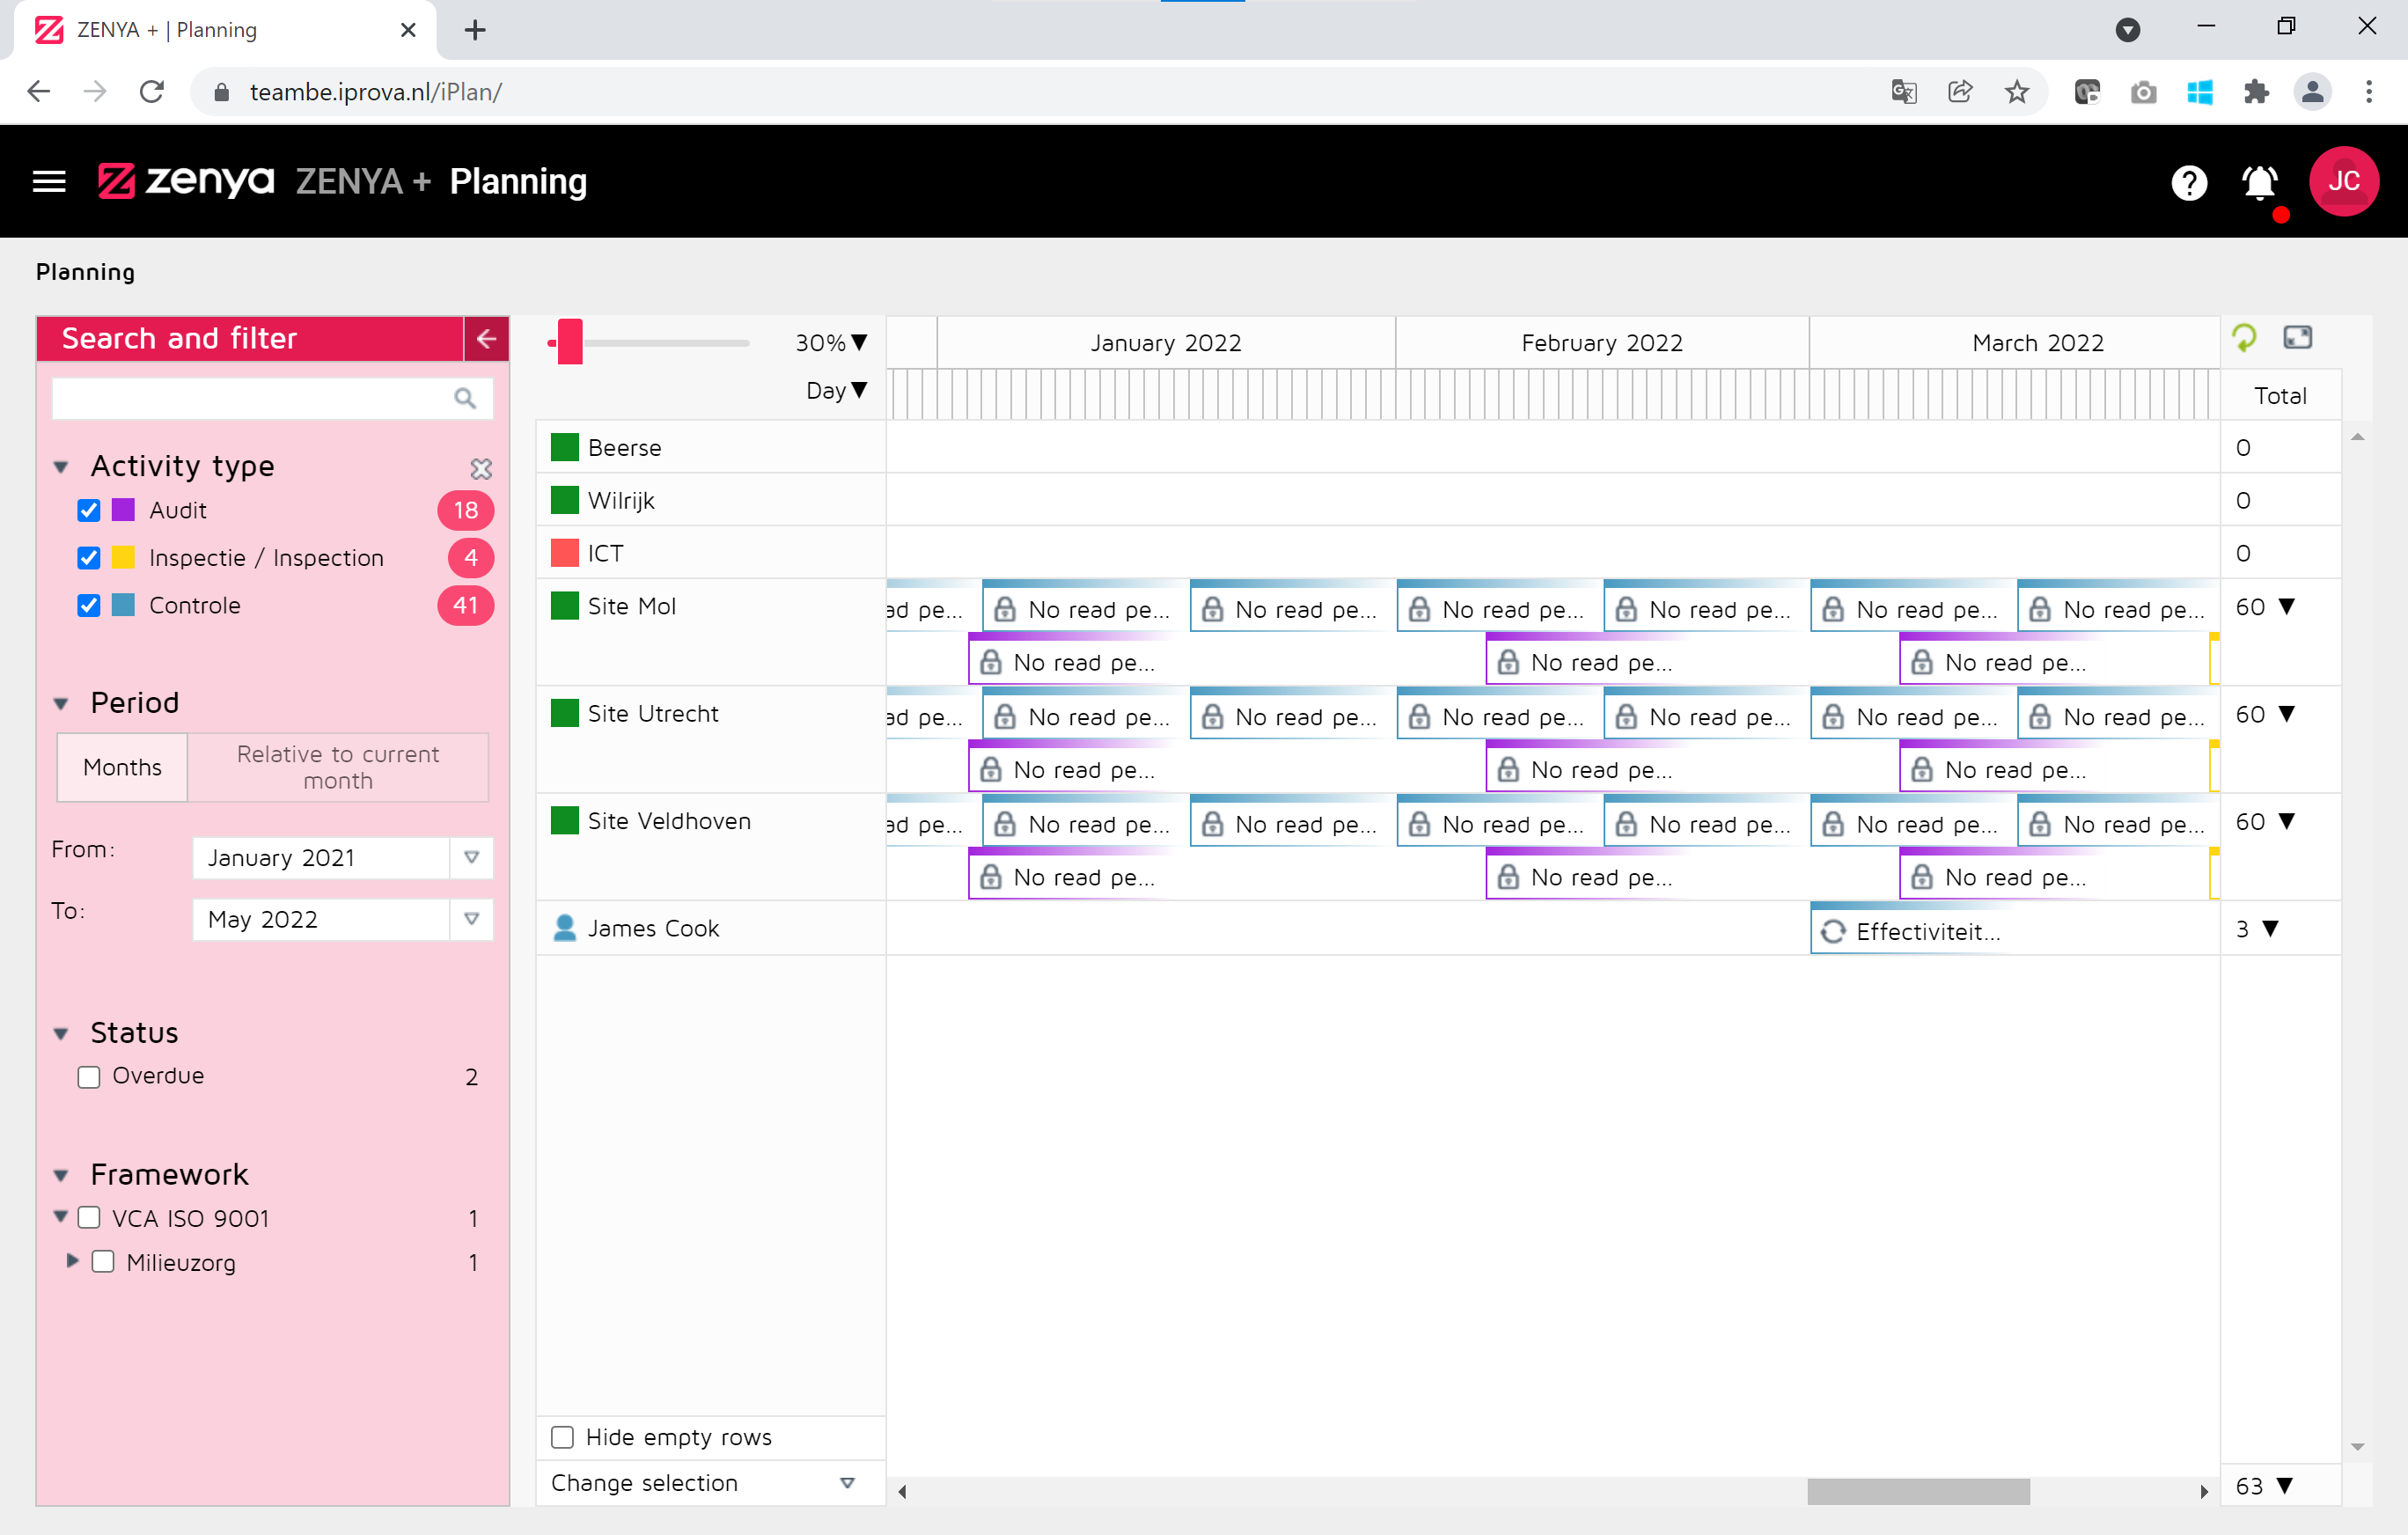
Task: Clear the Activity type filter selection
Action: [481, 468]
